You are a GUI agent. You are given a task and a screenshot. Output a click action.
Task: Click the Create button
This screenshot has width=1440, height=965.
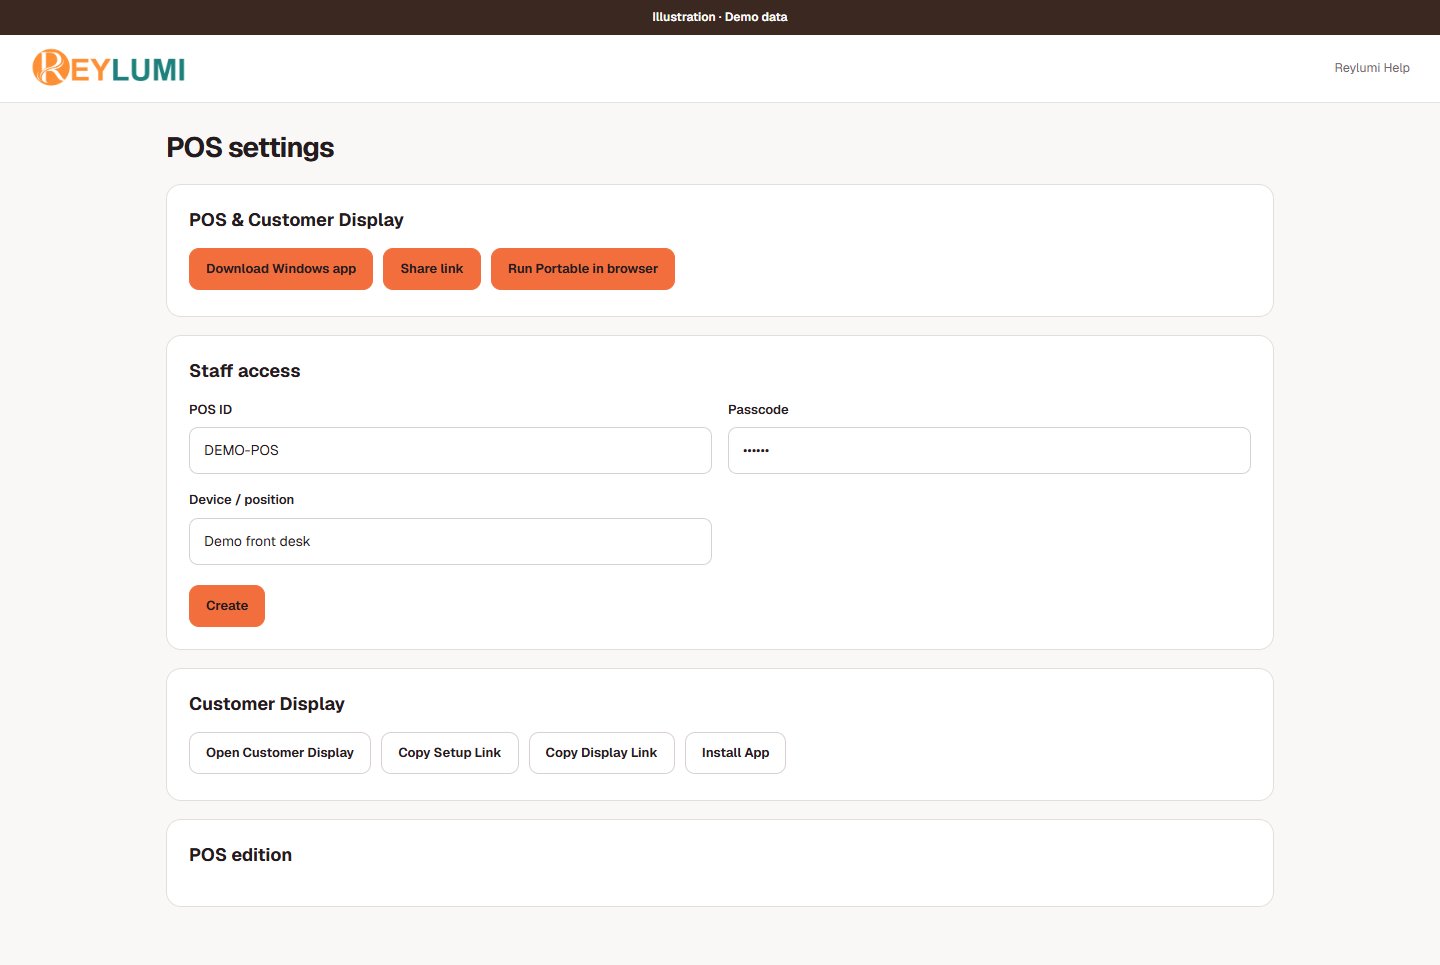coord(227,606)
